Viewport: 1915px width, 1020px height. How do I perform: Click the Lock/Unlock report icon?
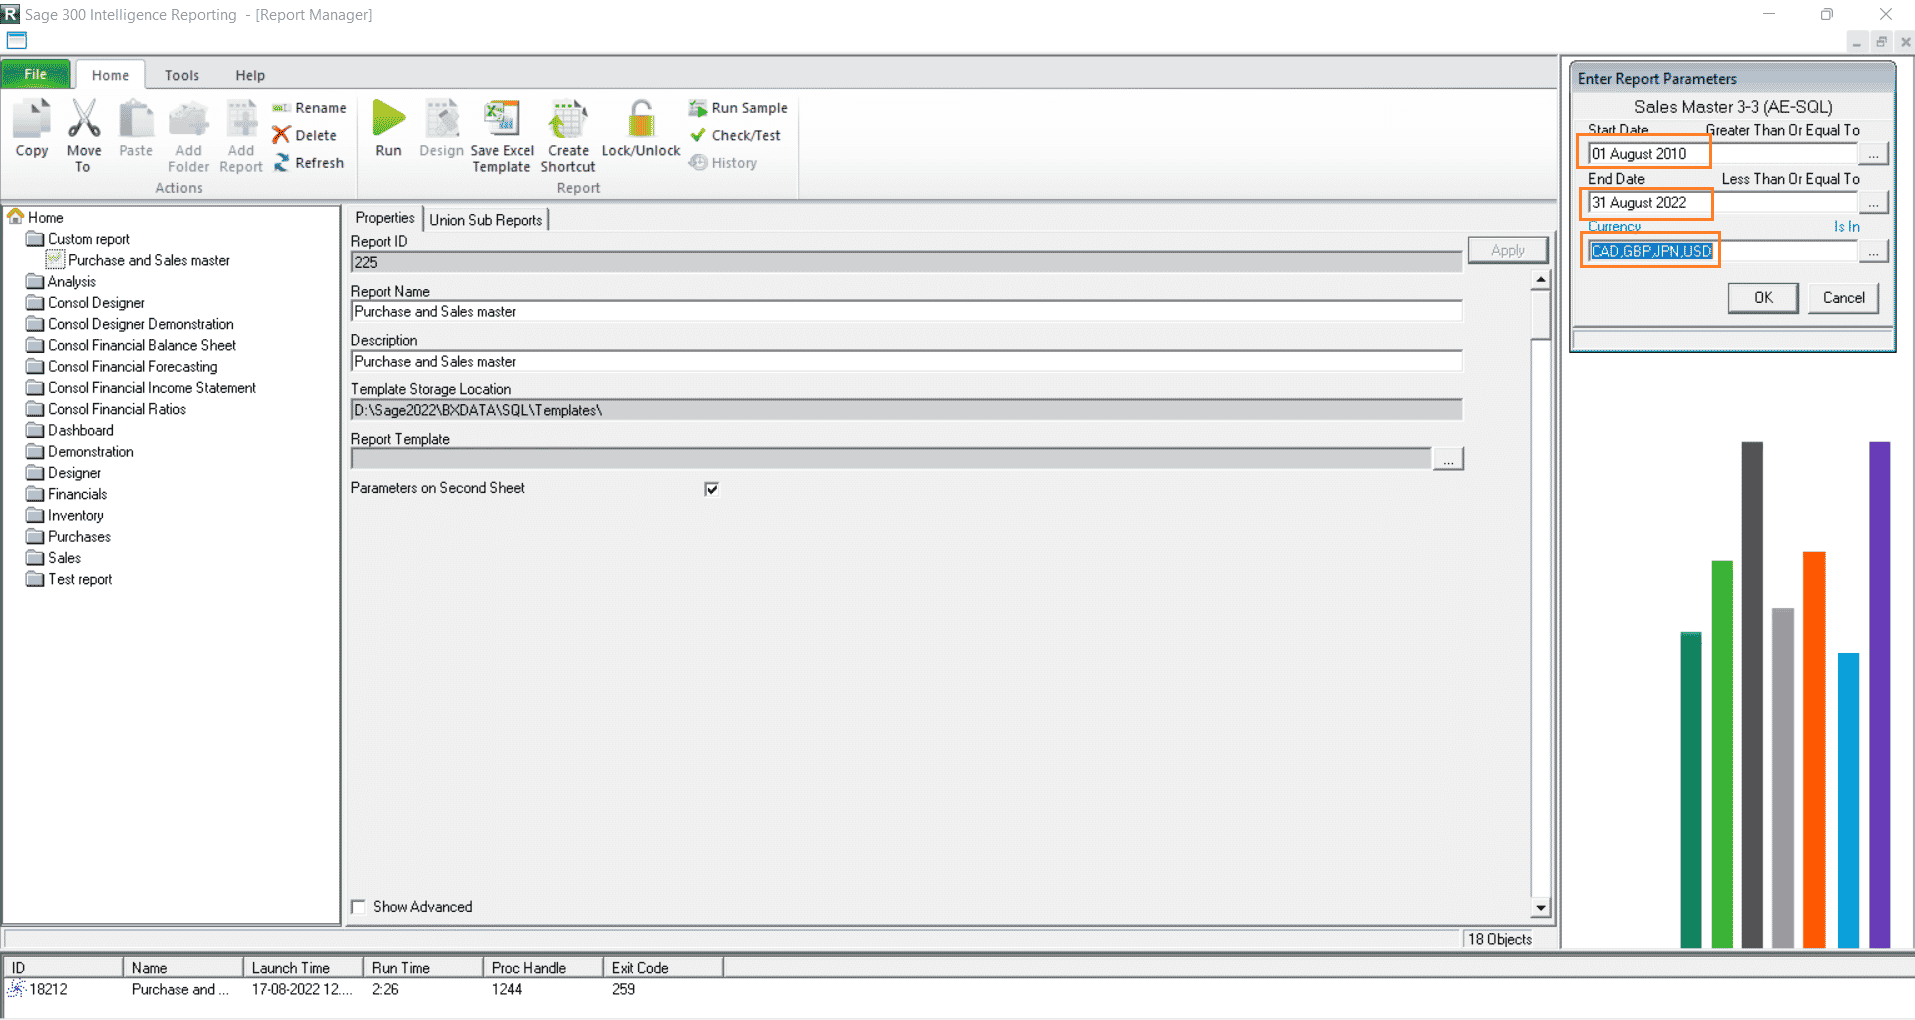pos(641,128)
